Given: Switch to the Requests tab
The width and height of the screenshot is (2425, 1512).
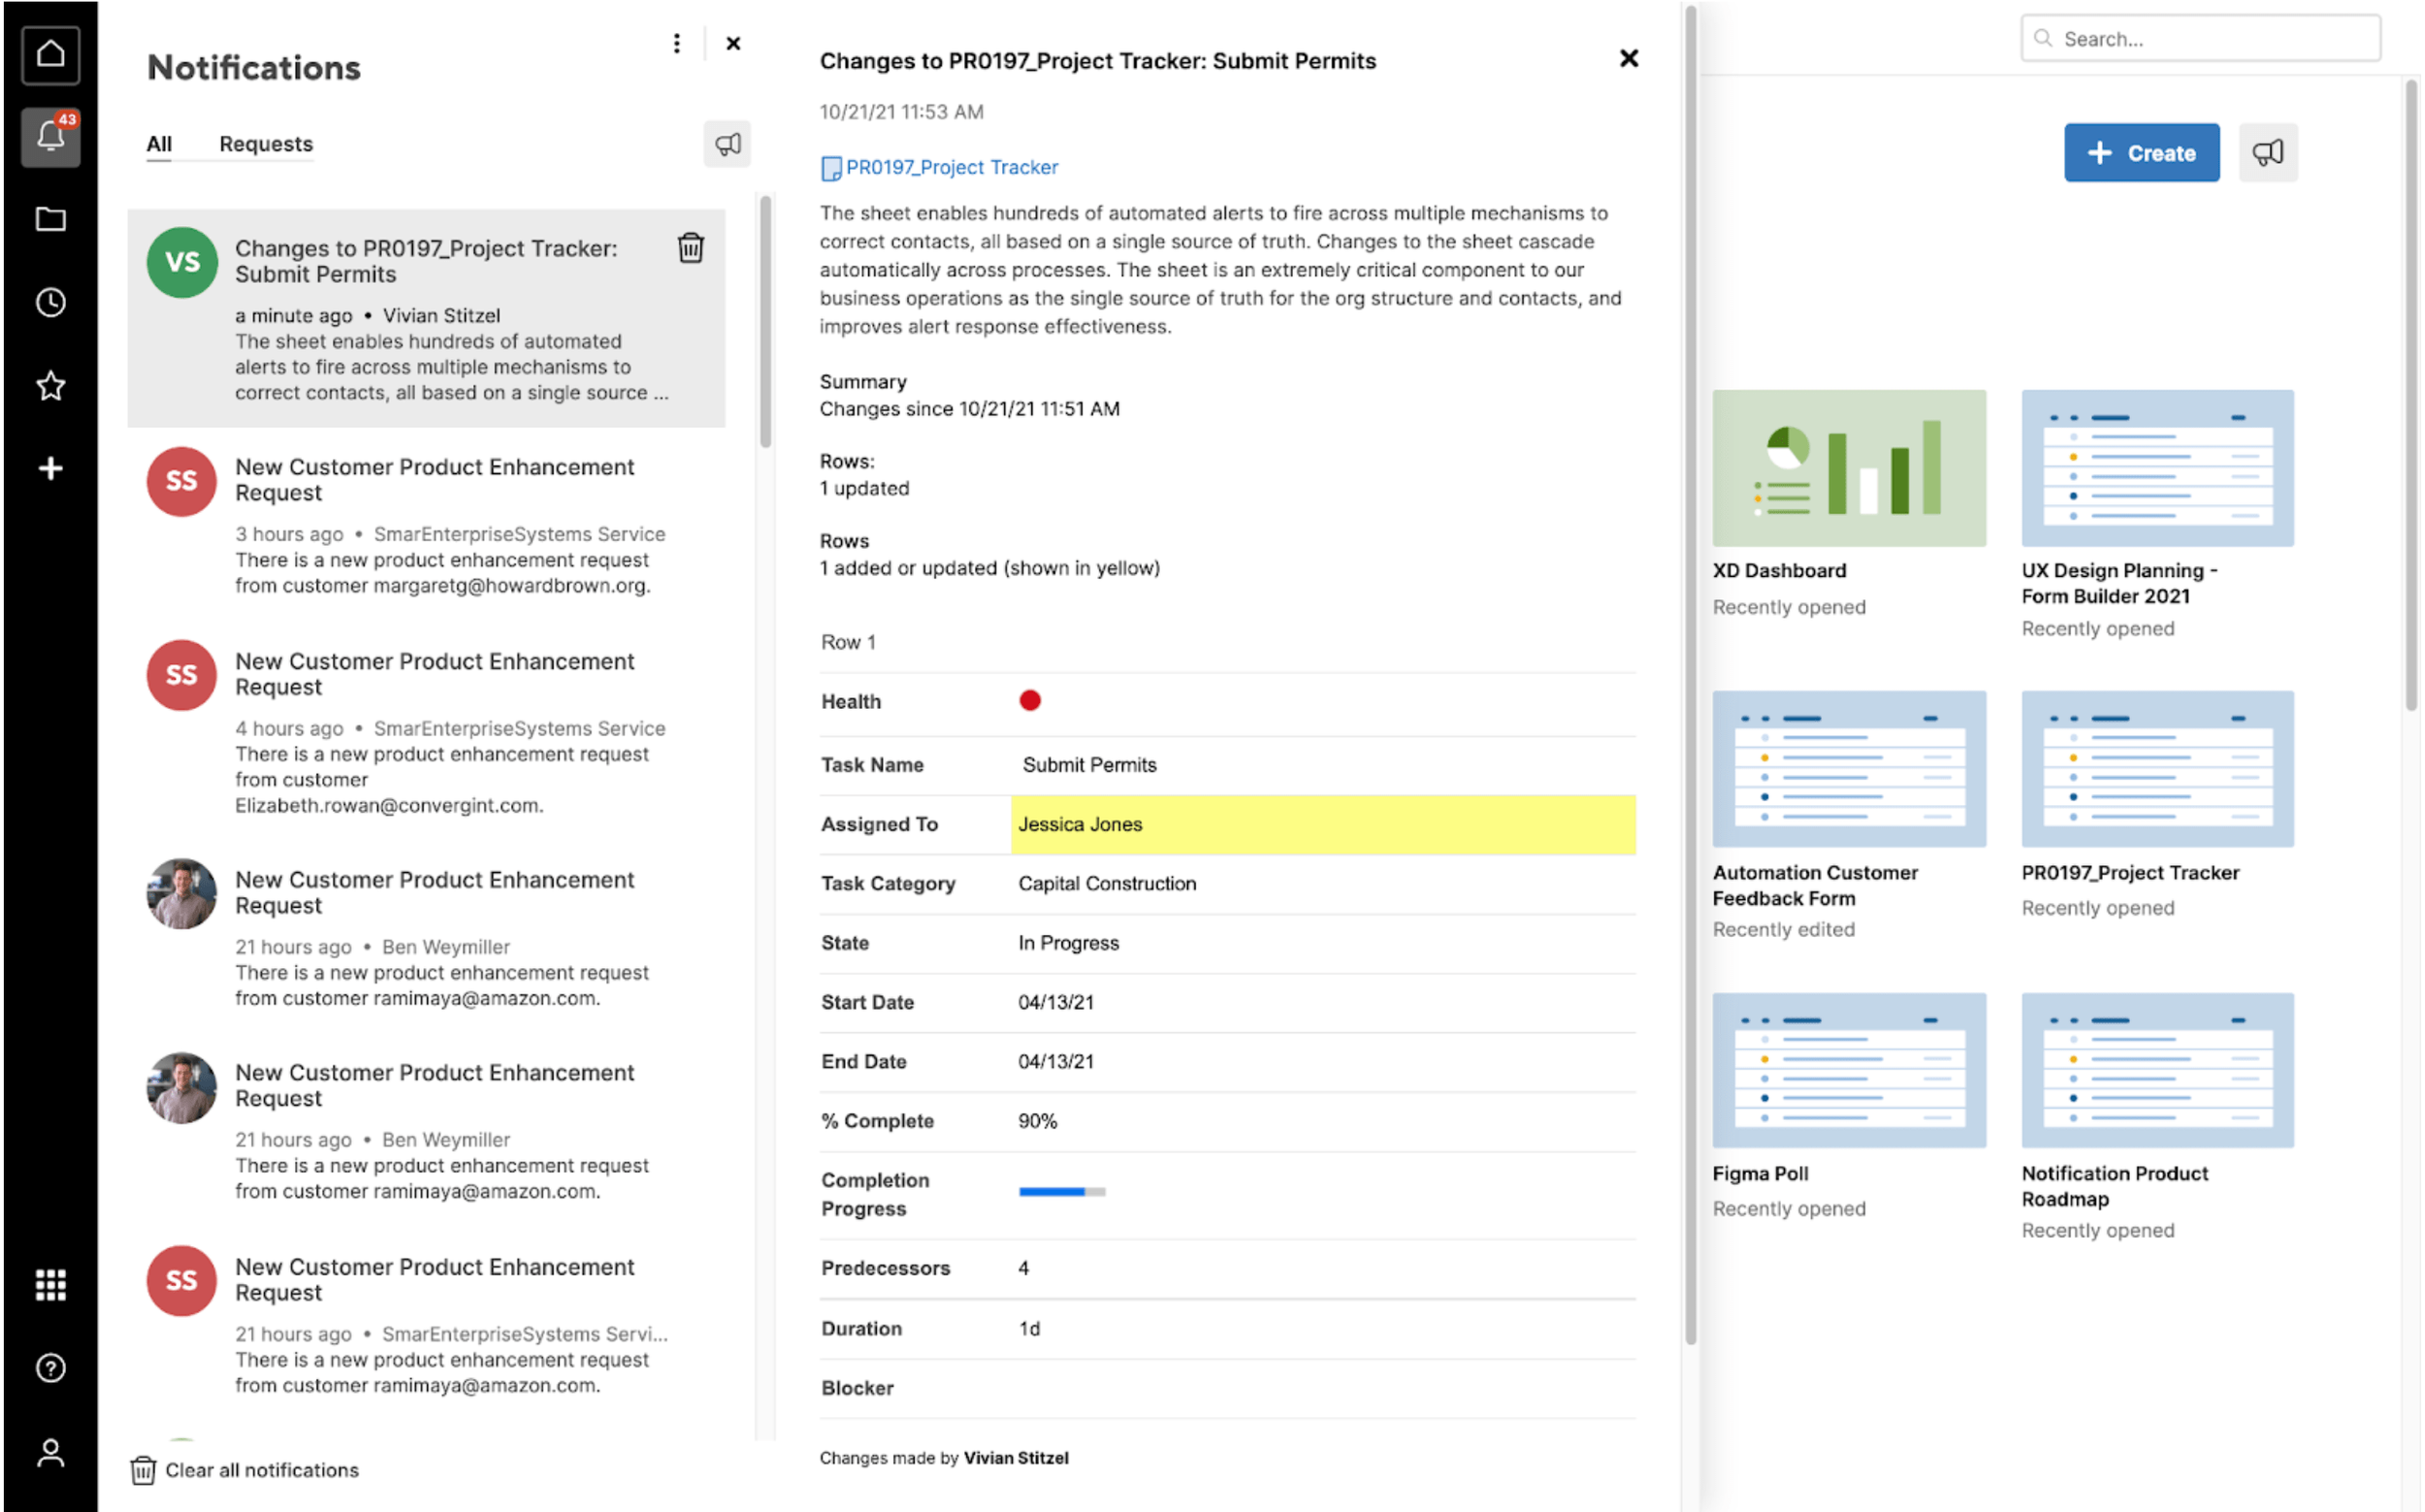Looking at the screenshot, I should [266, 144].
